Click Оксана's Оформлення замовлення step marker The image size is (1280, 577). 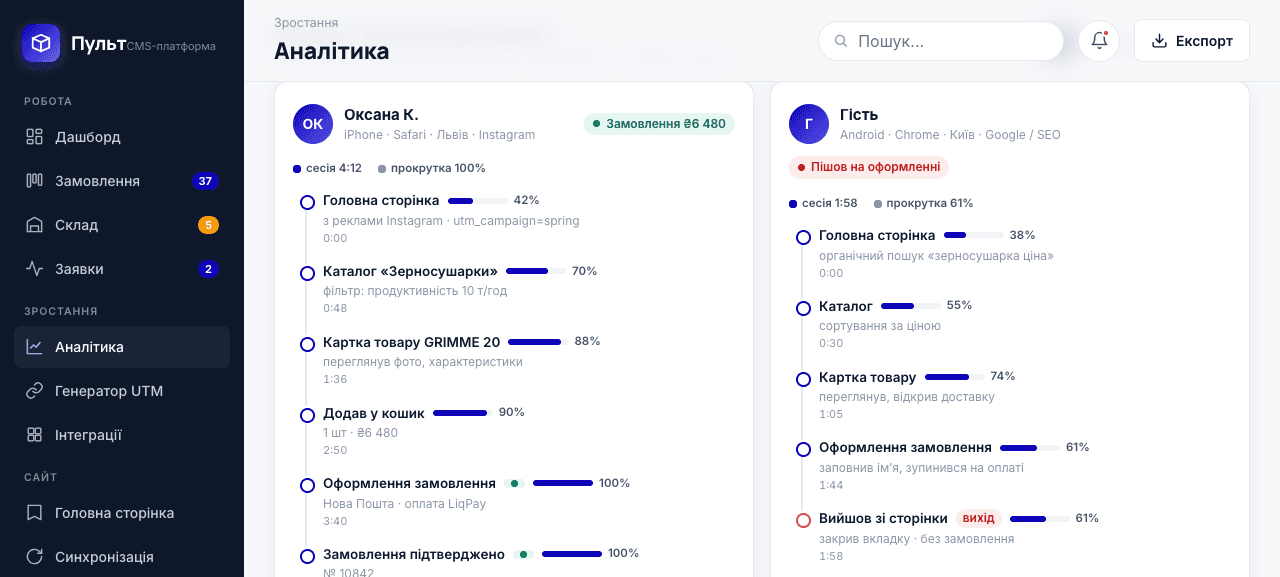(307, 486)
